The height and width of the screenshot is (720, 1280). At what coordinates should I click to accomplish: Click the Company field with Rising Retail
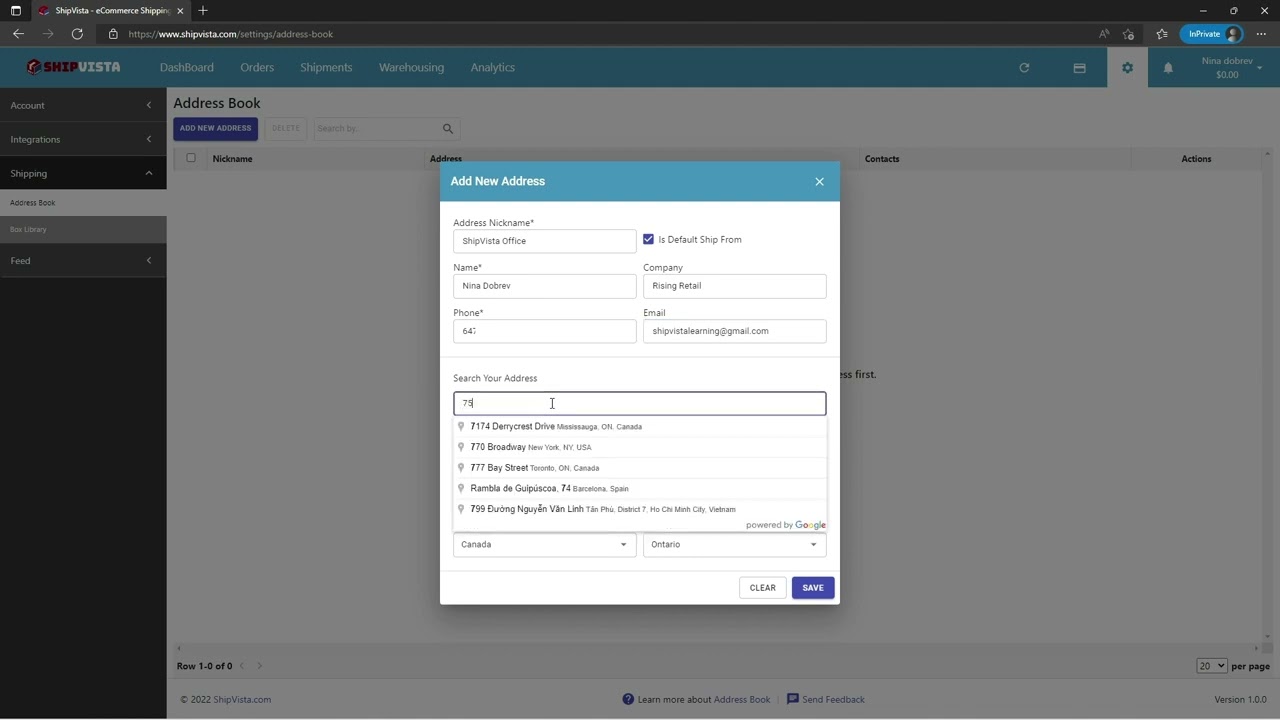tap(734, 286)
